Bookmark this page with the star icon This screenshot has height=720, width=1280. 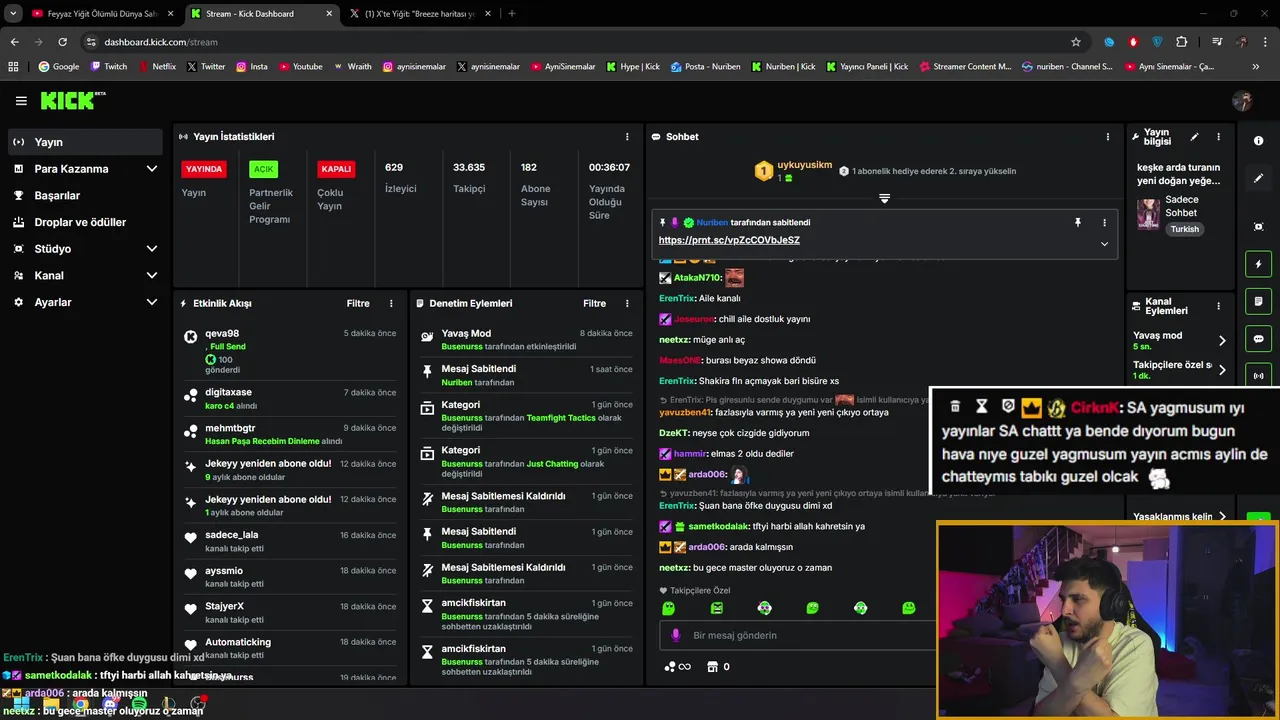coord(1076,42)
